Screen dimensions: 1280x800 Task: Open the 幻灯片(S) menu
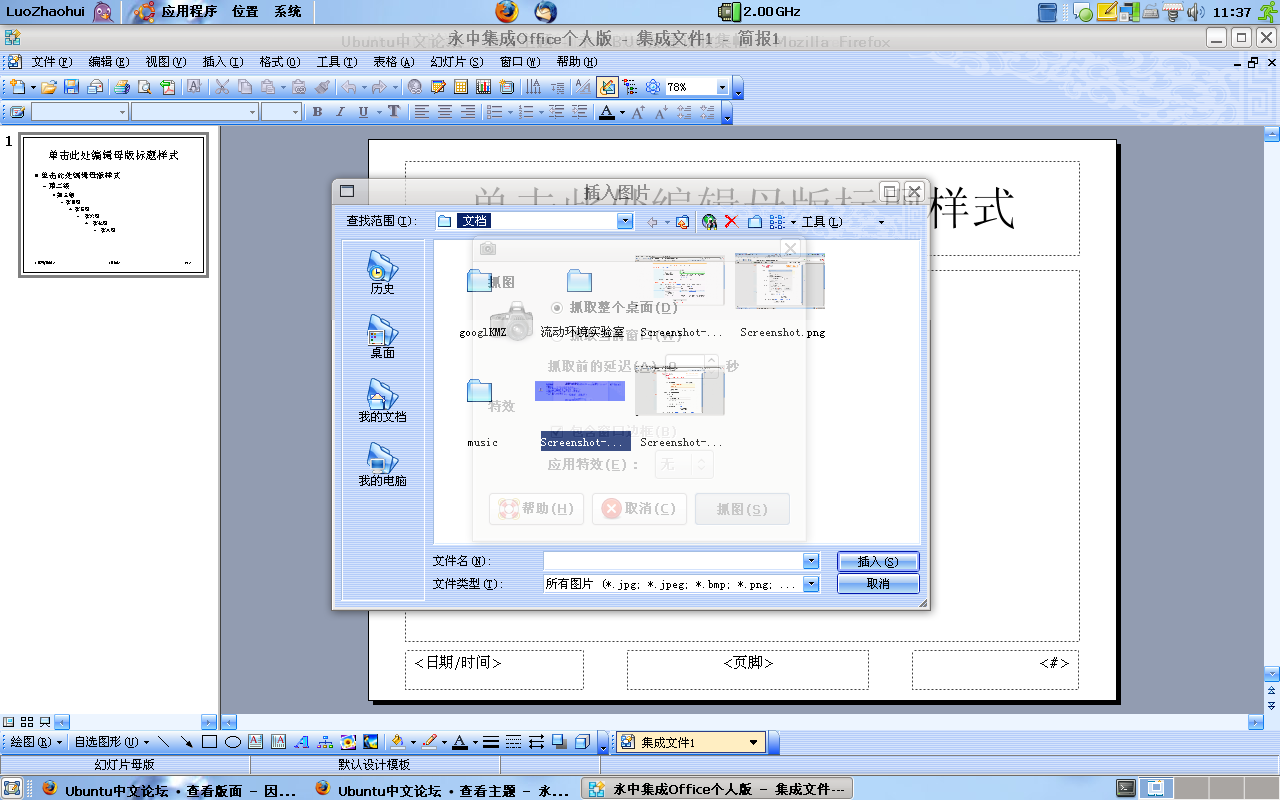pyautogui.click(x=457, y=62)
